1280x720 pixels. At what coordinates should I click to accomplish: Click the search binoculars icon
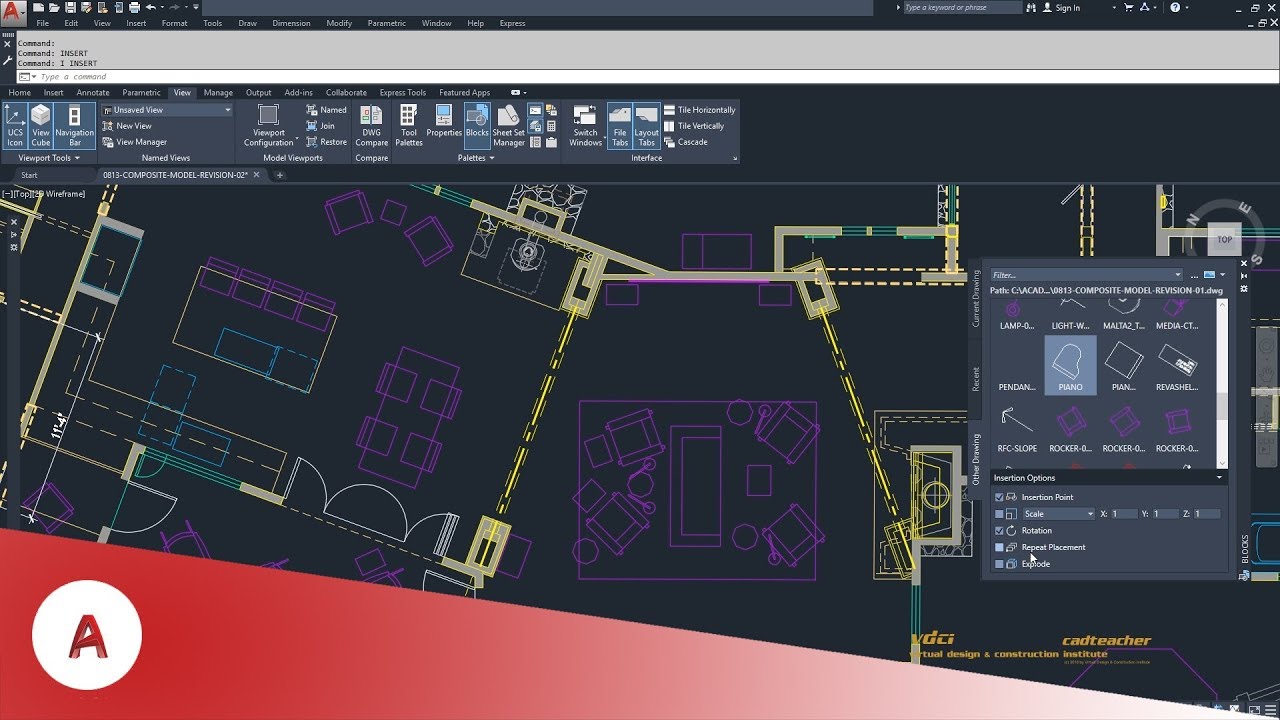click(x=1033, y=8)
